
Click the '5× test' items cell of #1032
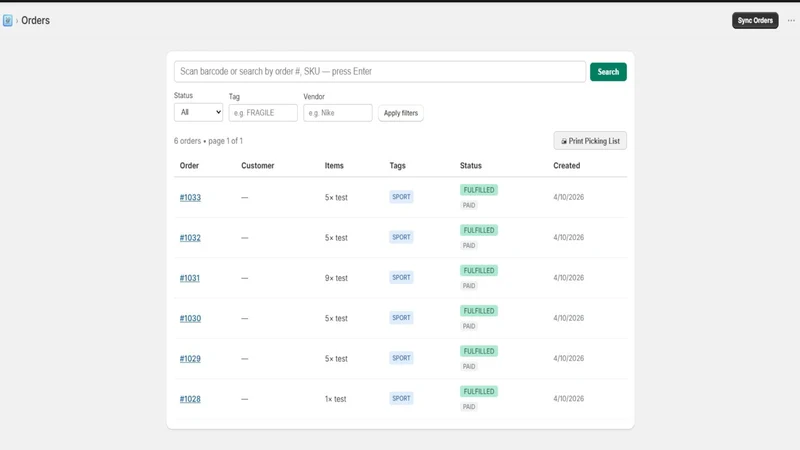[x=336, y=238]
